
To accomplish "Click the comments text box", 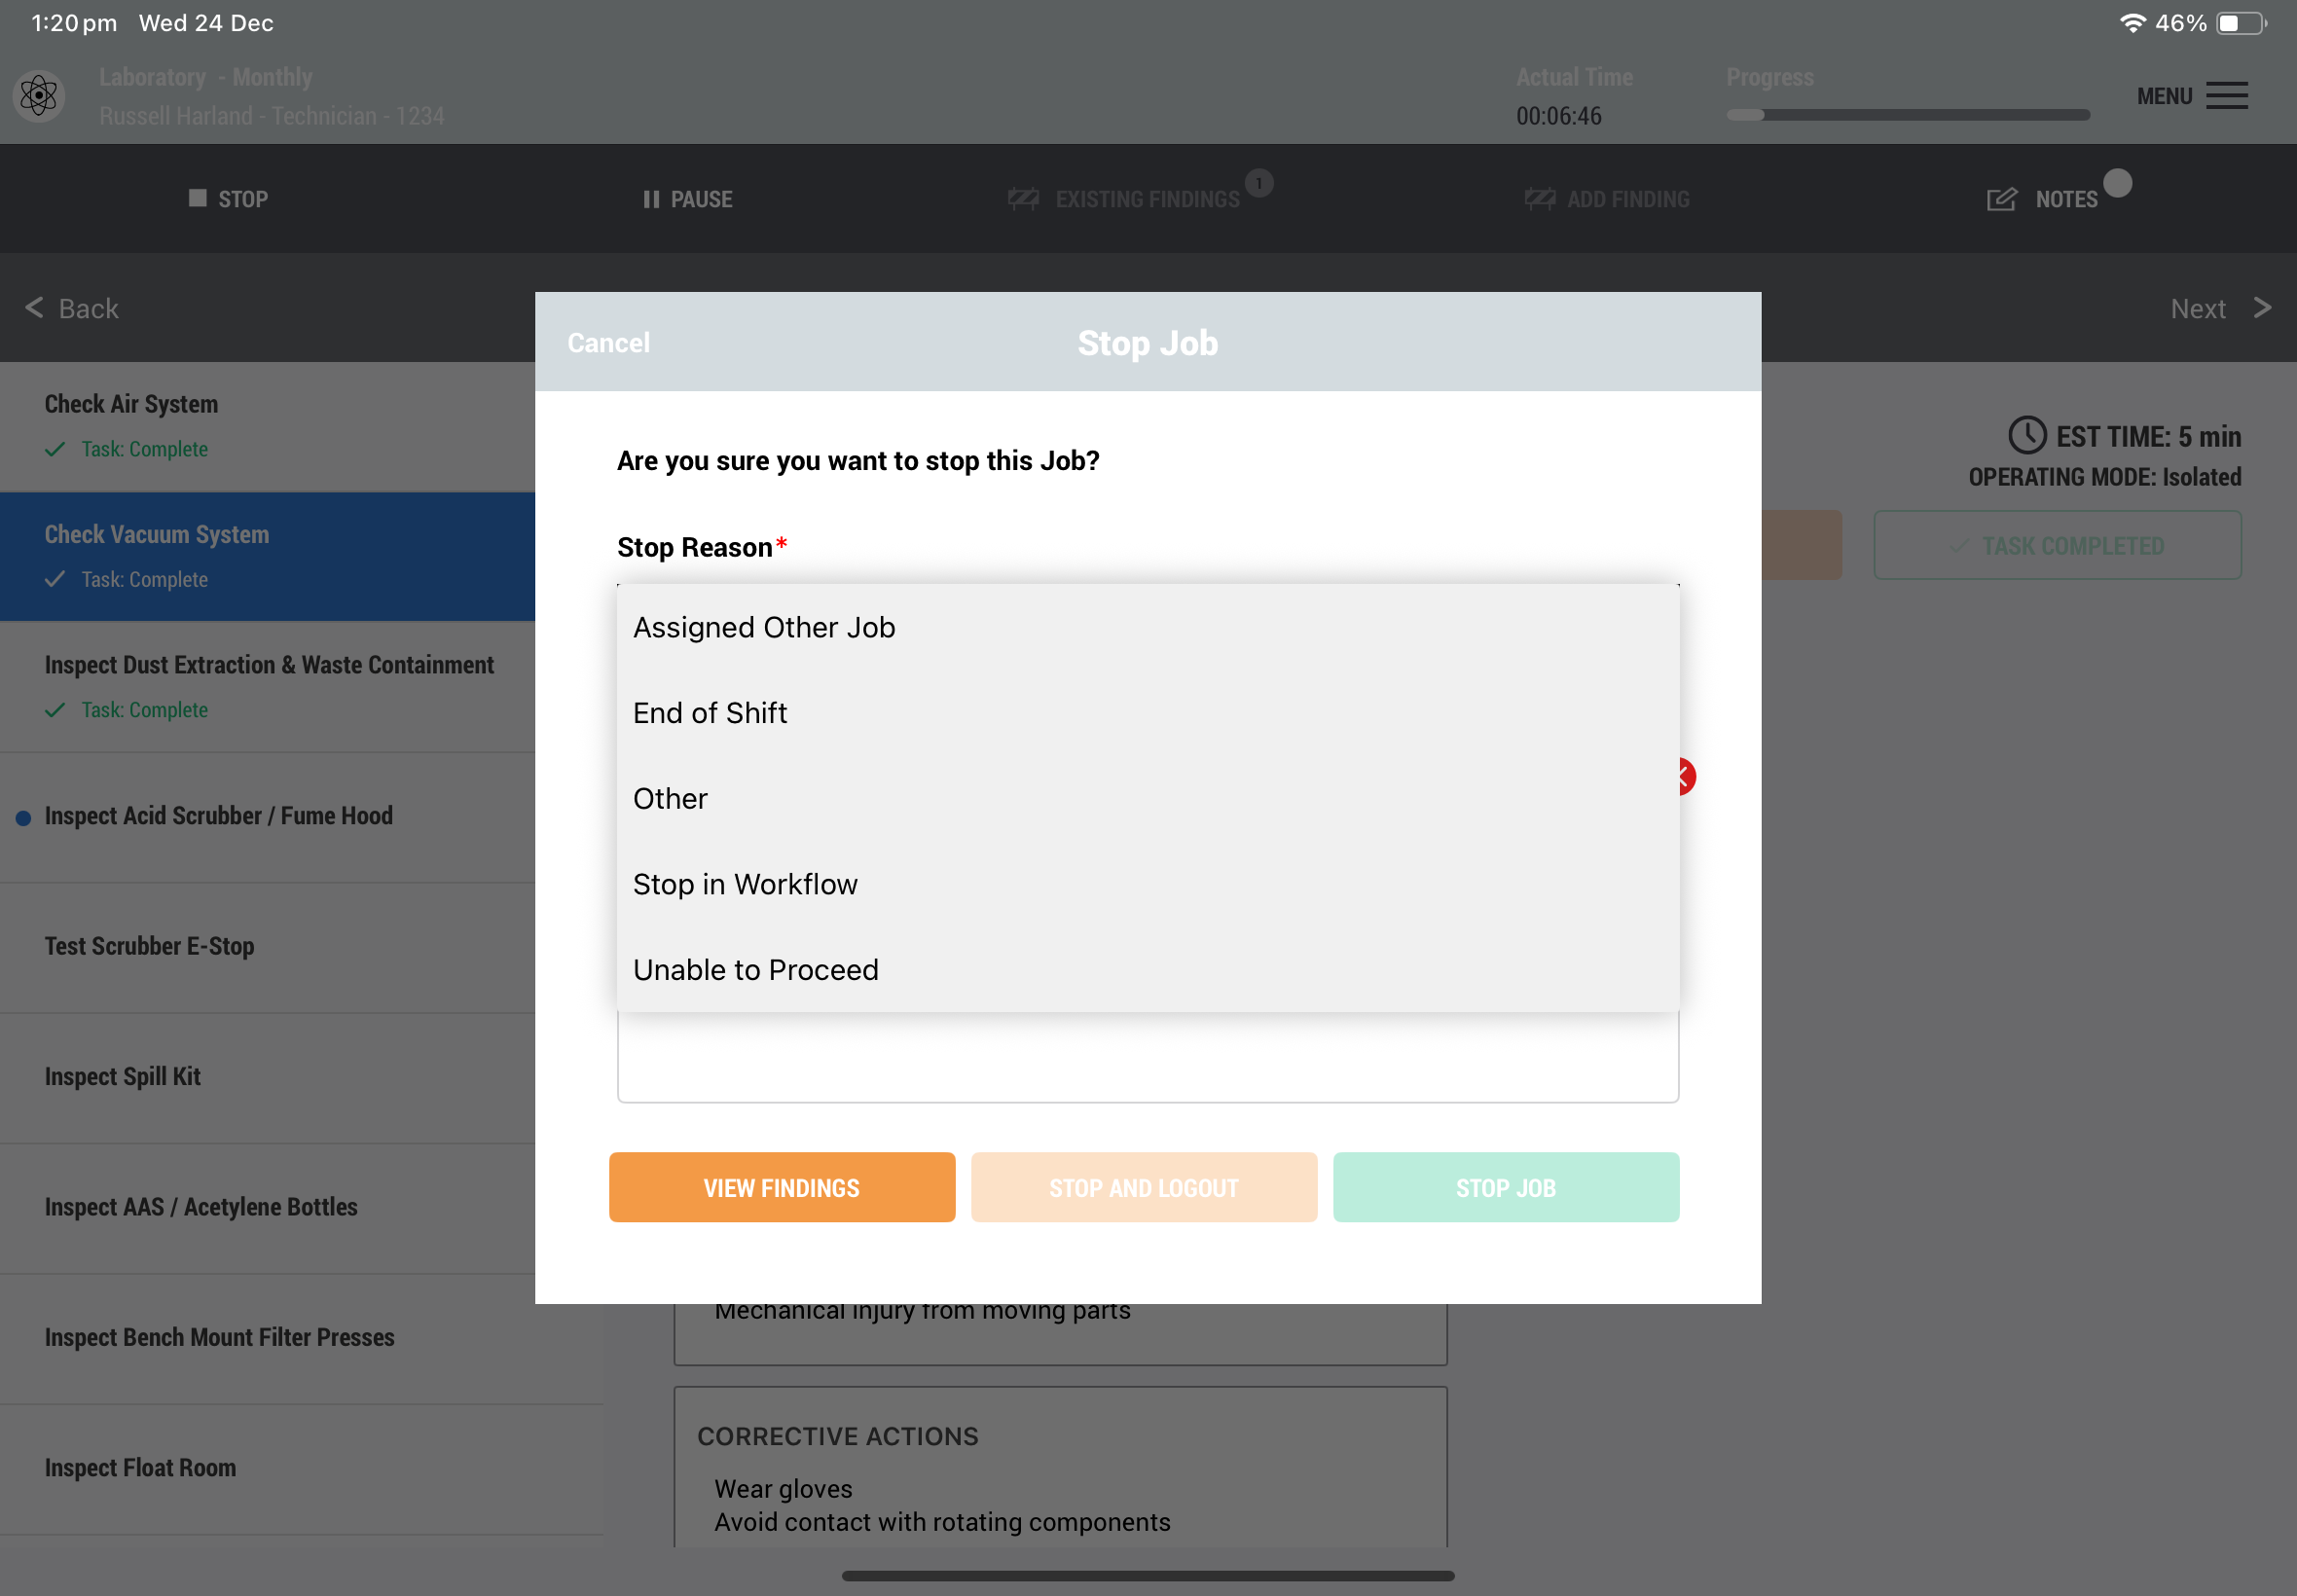I will (1147, 1058).
